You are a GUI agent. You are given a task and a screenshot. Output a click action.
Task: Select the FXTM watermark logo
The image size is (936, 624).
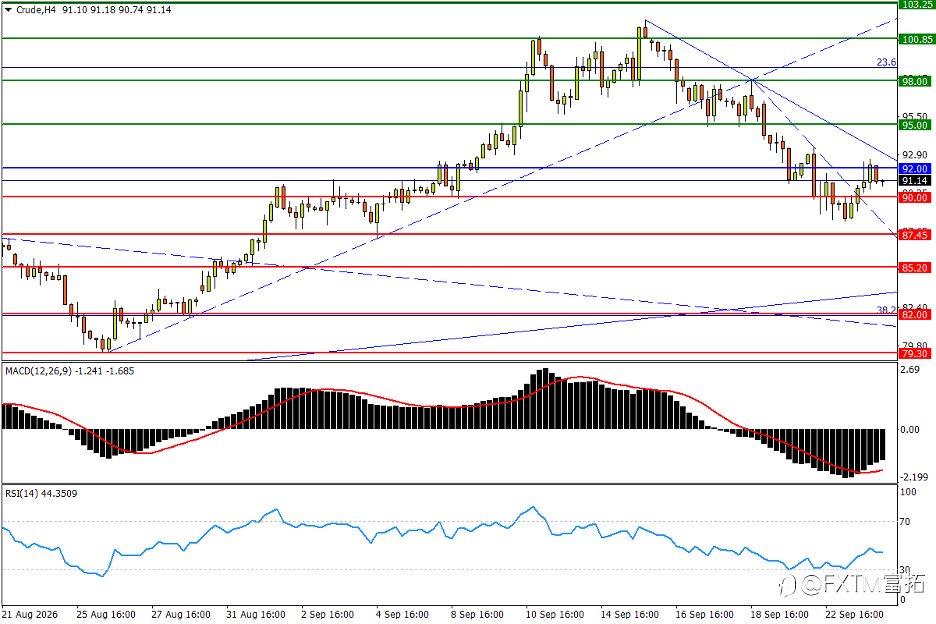[x=852, y=584]
